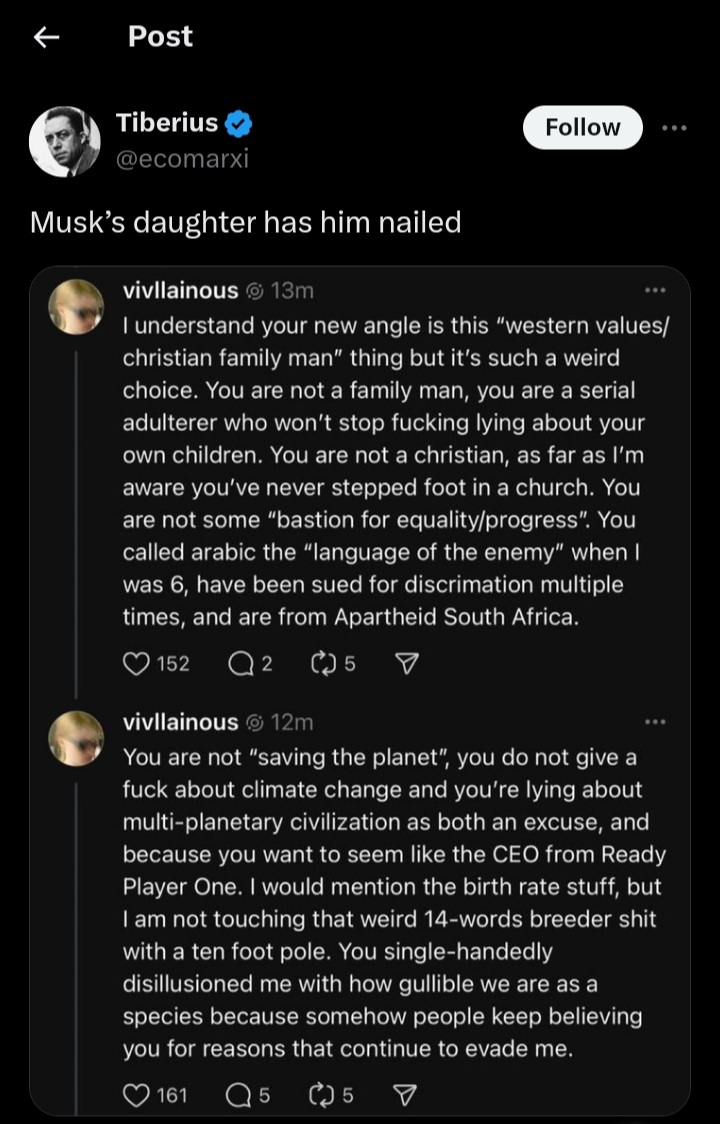The height and width of the screenshot is (1124, 720).
Task: Click the blue verified badge
Action: [x=238, y=124]
